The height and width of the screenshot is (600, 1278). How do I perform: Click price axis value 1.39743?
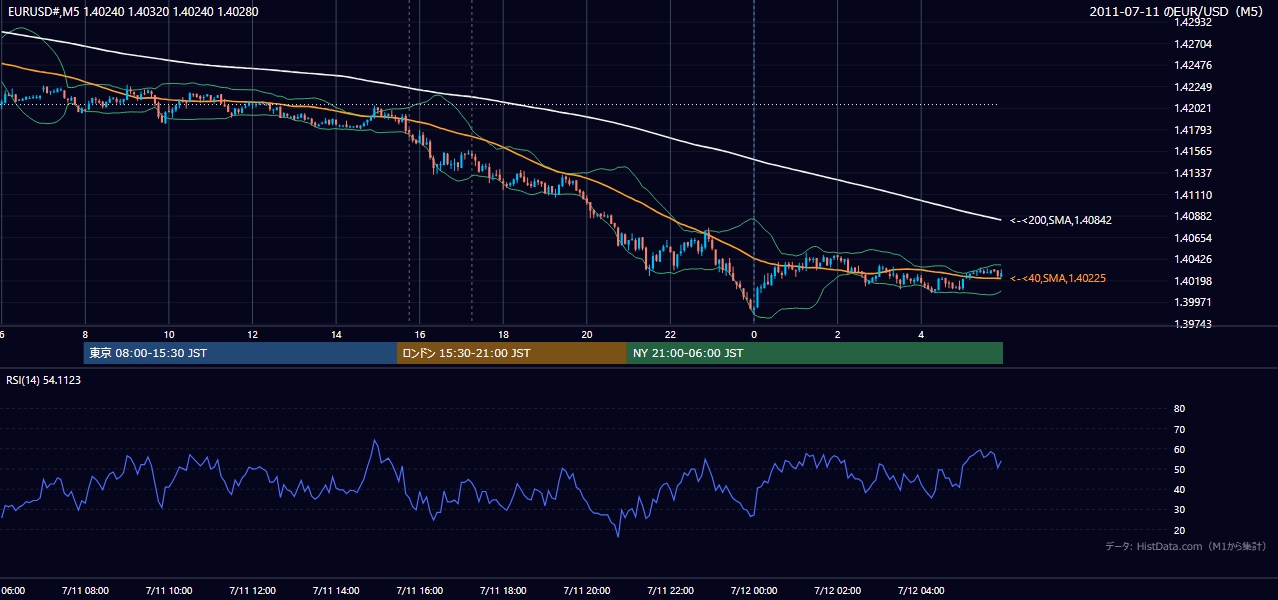pos(1193,324)
